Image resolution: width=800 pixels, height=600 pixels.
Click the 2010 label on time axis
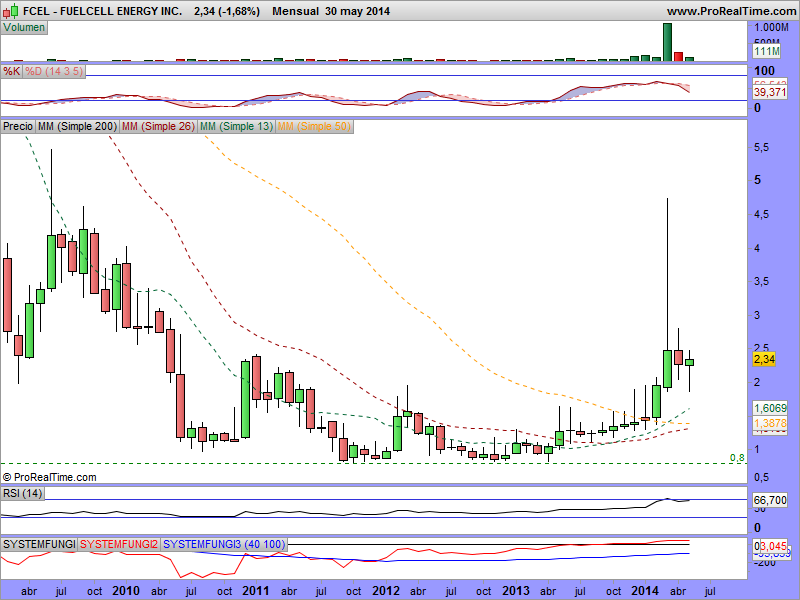tap(126, 591)
